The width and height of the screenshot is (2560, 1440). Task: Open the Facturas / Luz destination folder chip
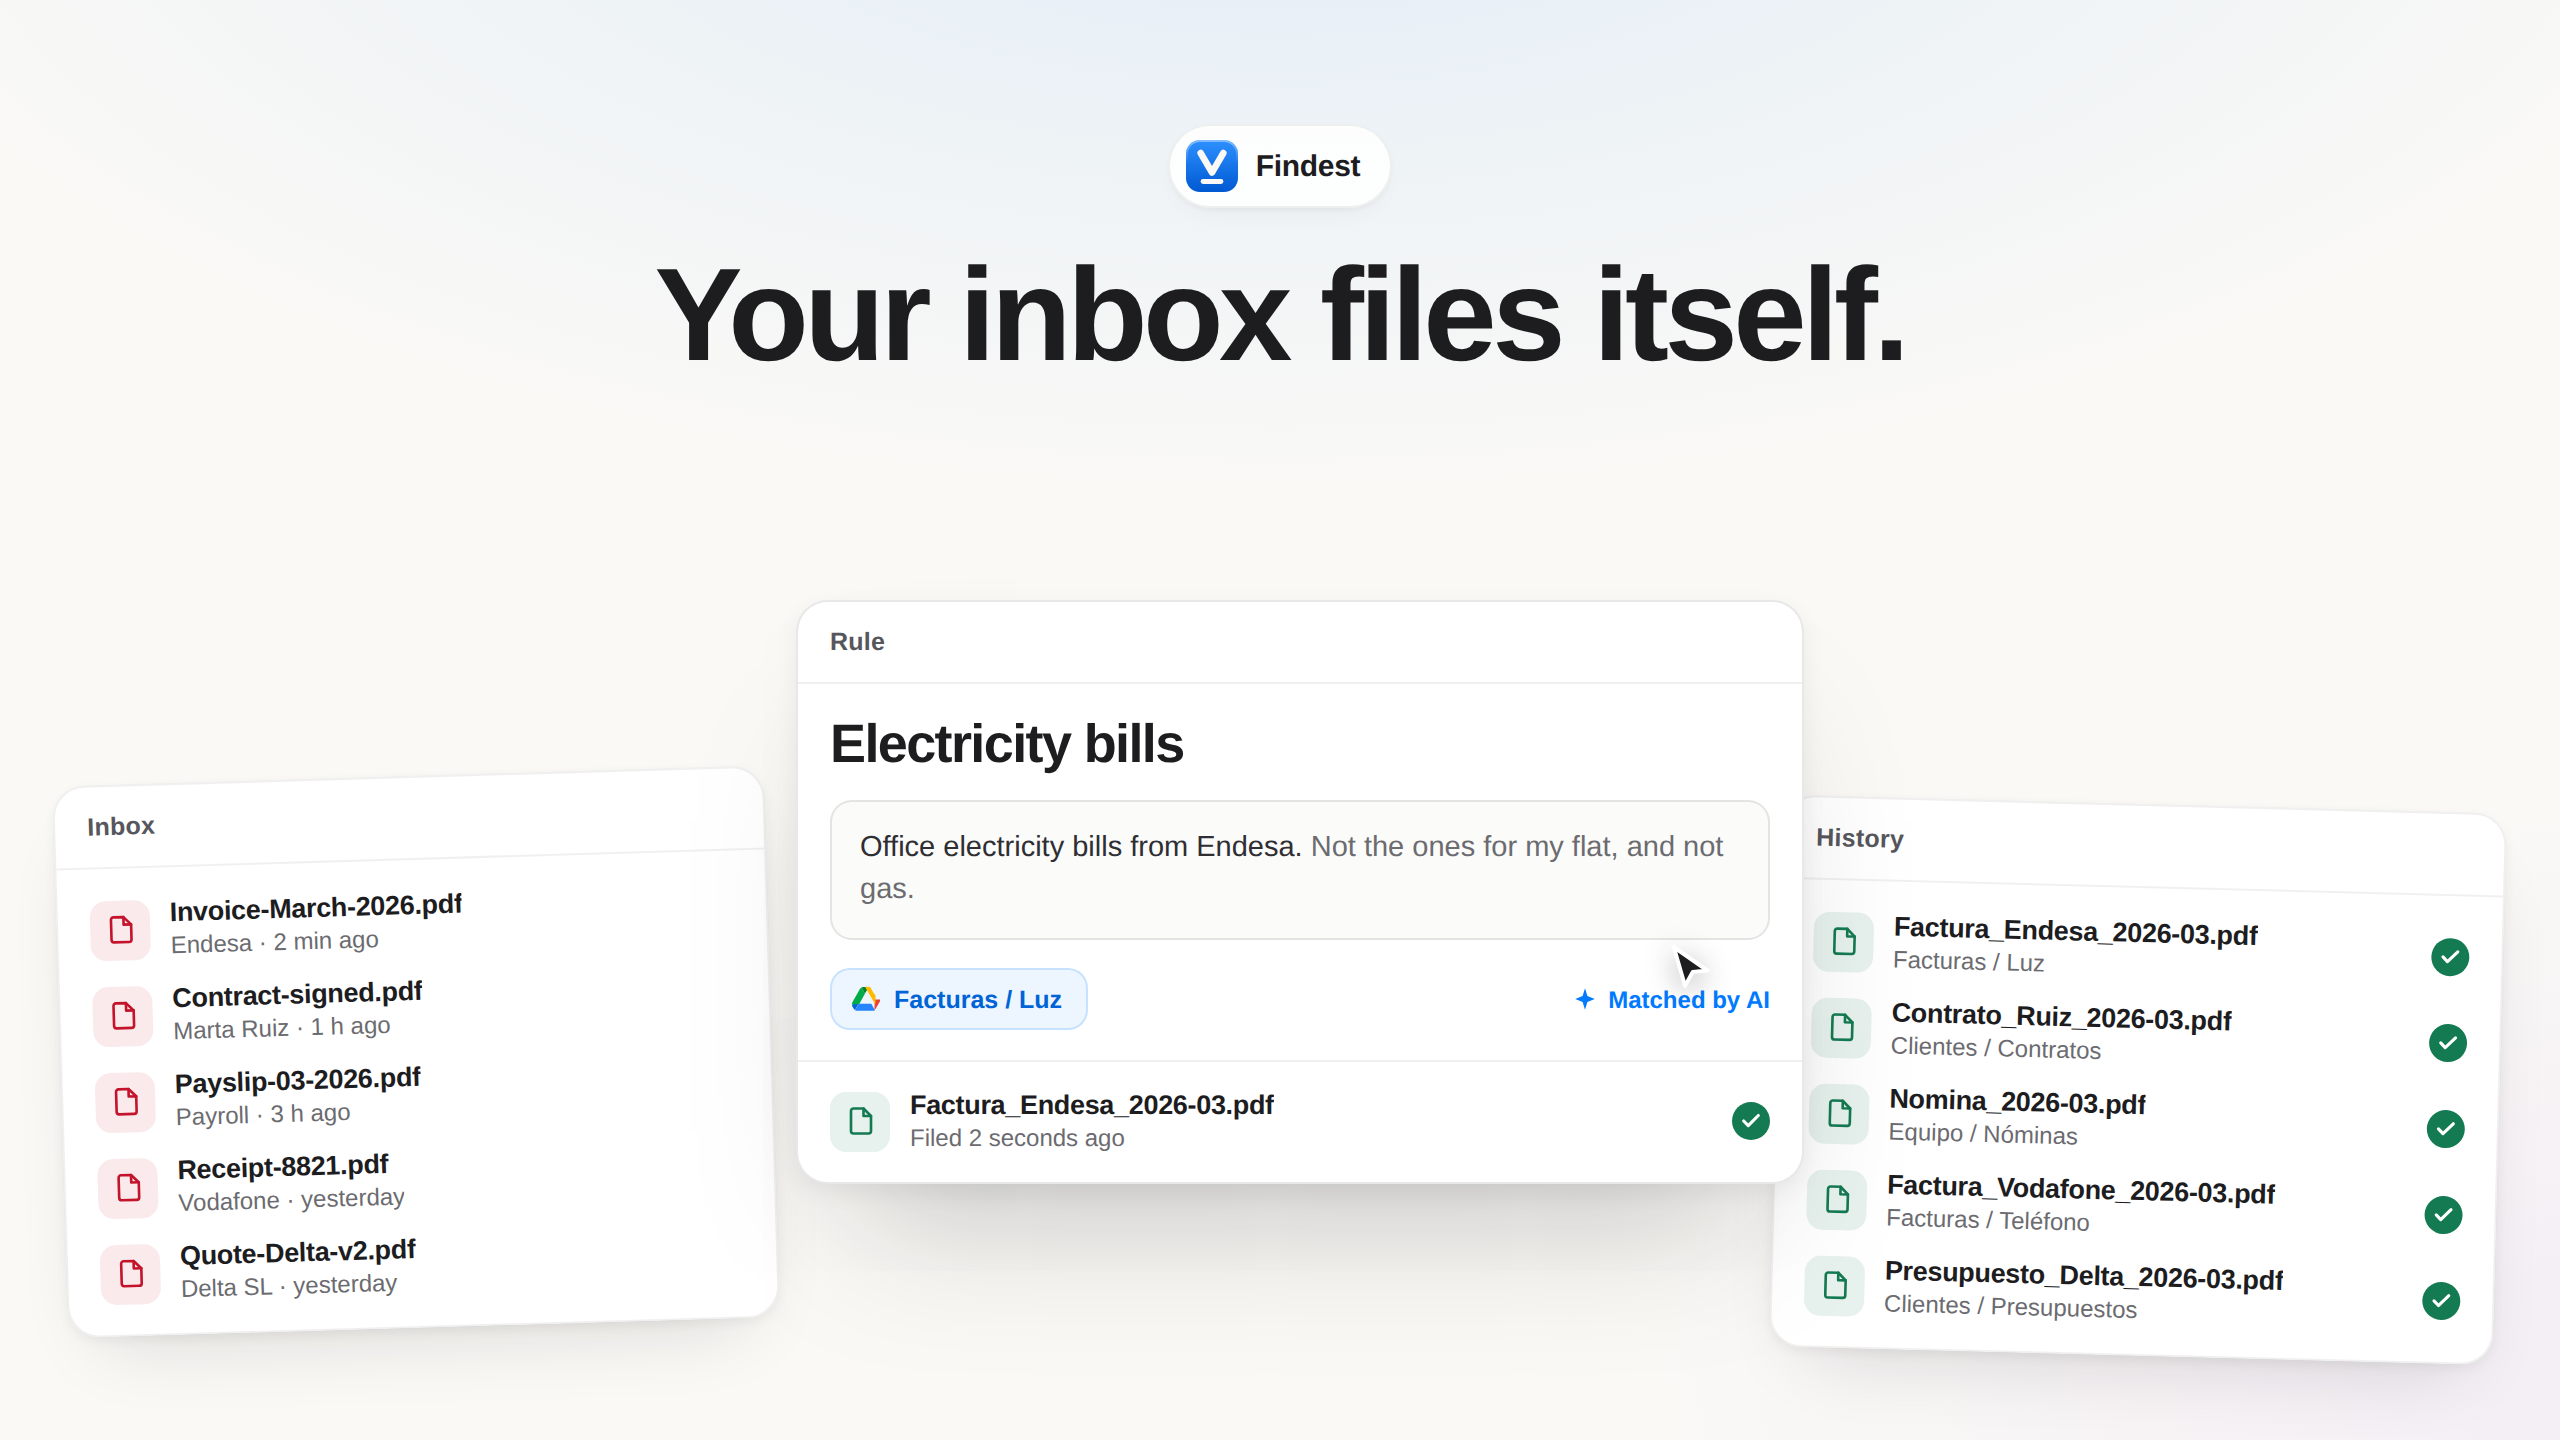(958, 999)
